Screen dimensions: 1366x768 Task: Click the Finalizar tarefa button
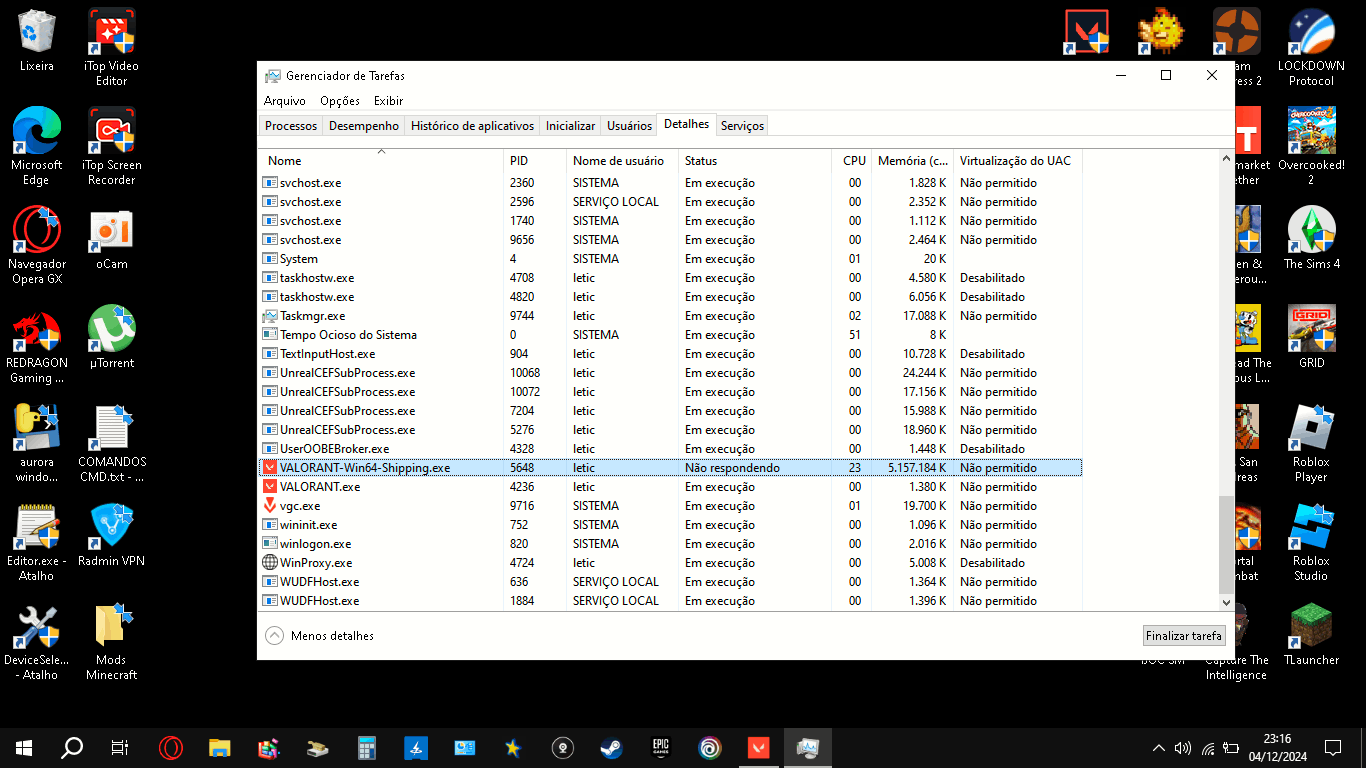coord(1184,635)
